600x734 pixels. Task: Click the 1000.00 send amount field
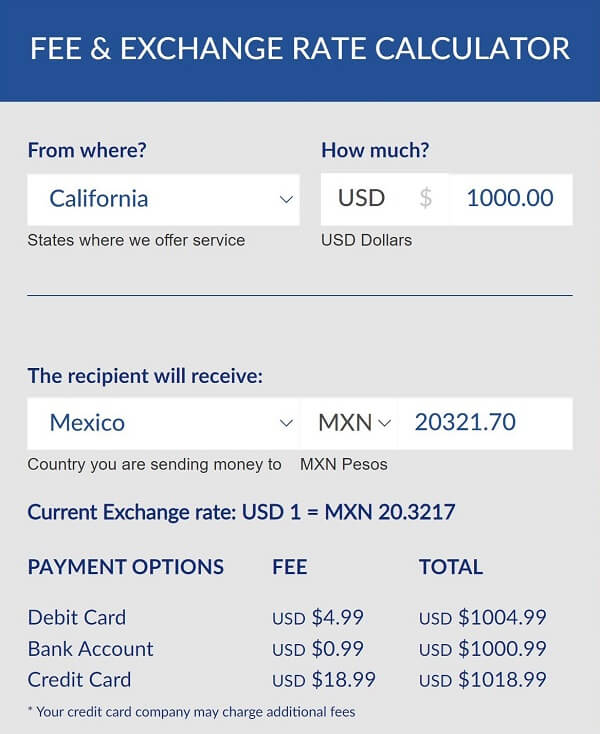[x=510, y=198]
